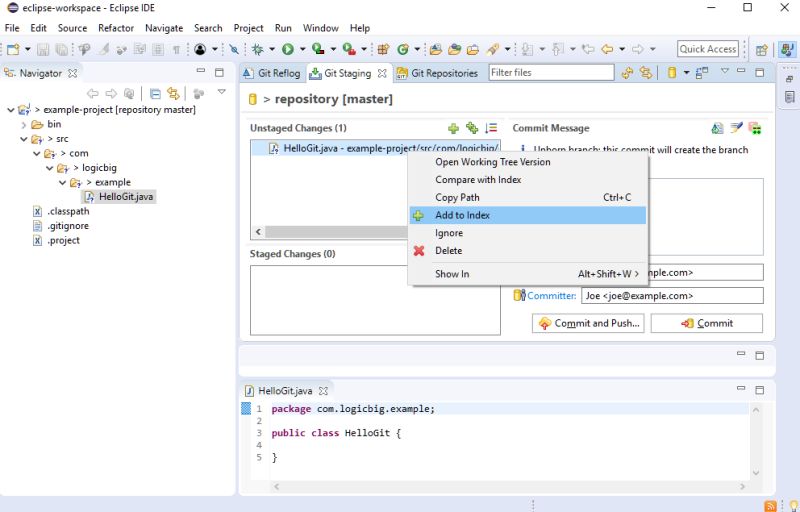The width and height of the screenshot is (800, 512).
Task: Add selected files to index (single plus)
Action: click(x=453, y=128)
